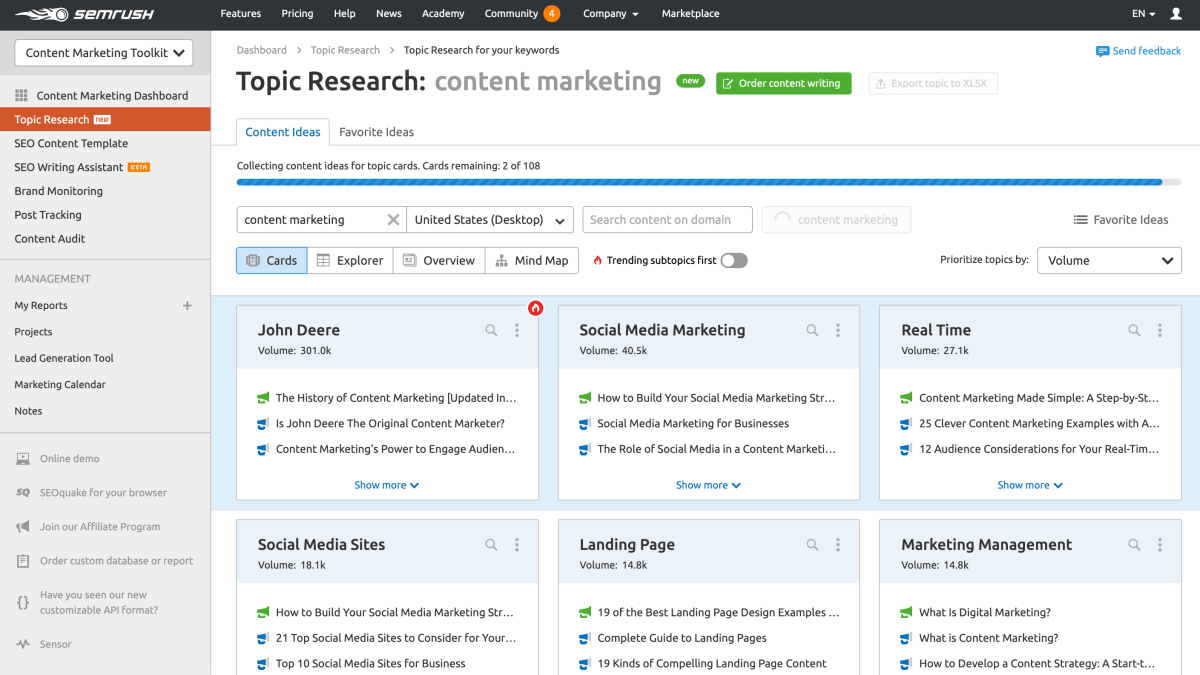The width and height of the screenshot is (1200, 675).
Task: Switch to Explorer view
Action: [350, 260]
